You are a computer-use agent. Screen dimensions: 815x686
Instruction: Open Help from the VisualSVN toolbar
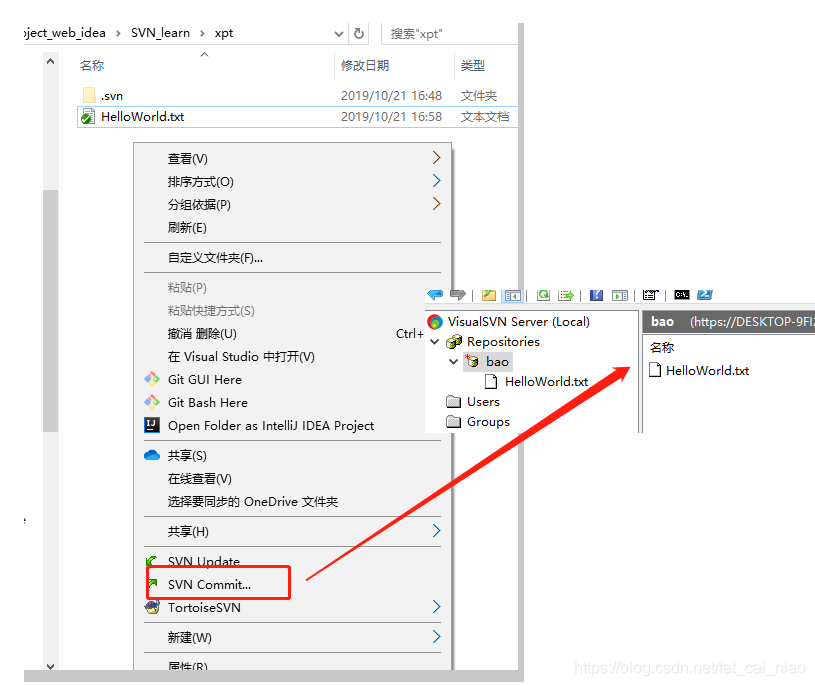click(596, 295)
